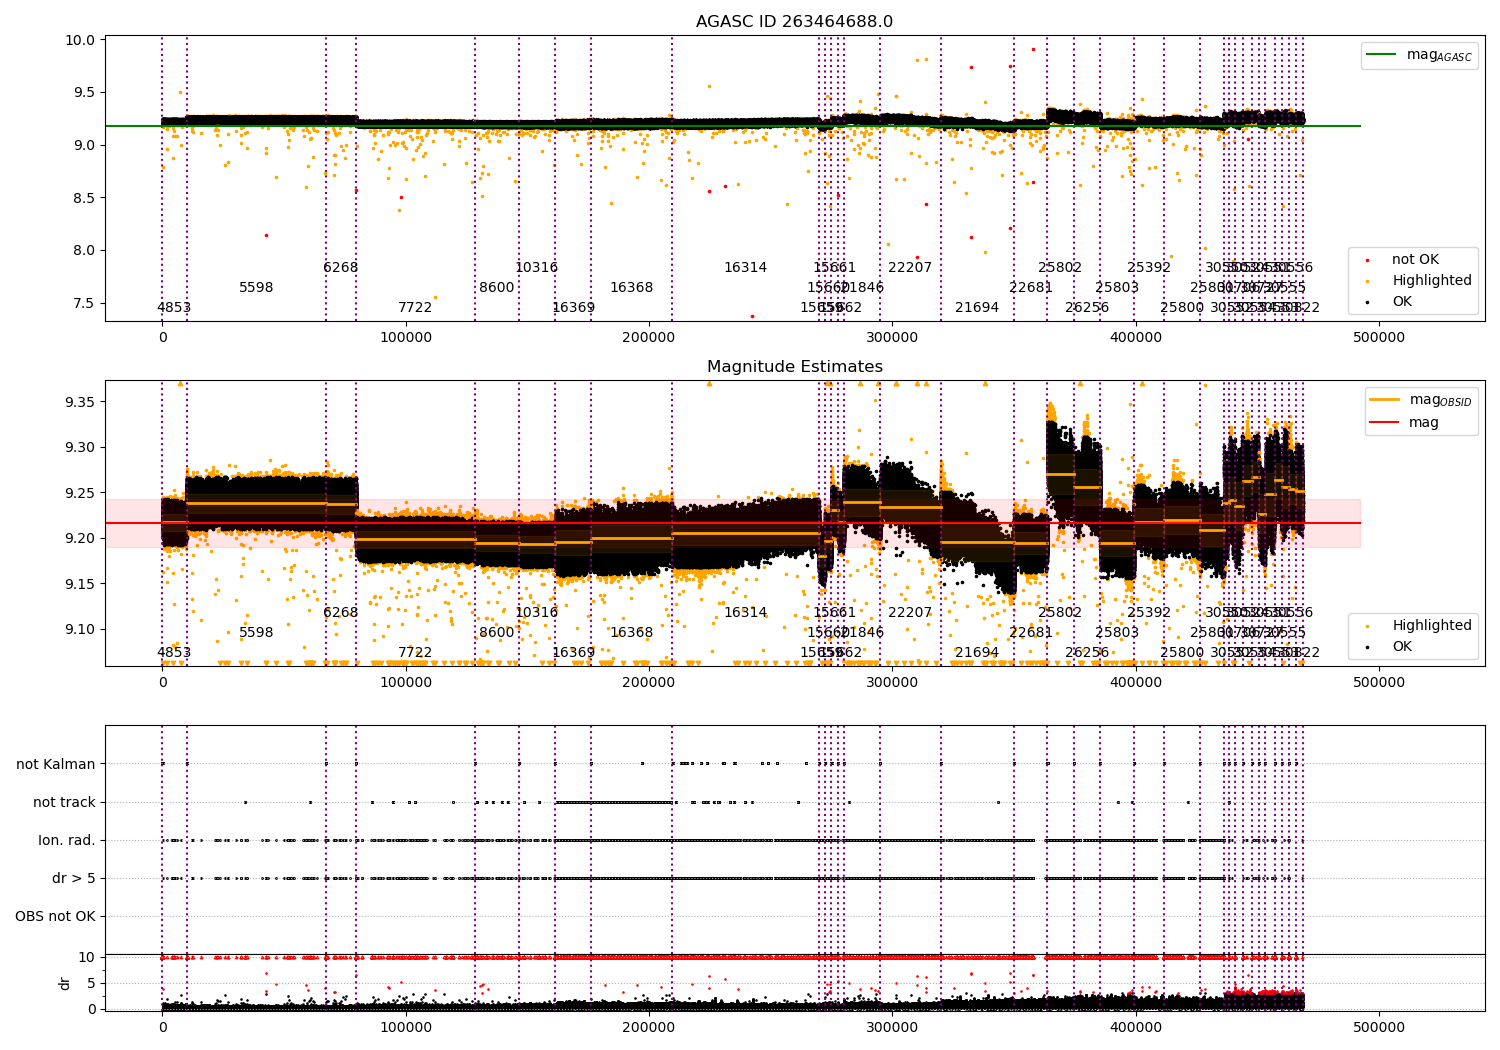Click OBSID label 5598 in top plot
1500x1050 pixels.
(256, 288)
